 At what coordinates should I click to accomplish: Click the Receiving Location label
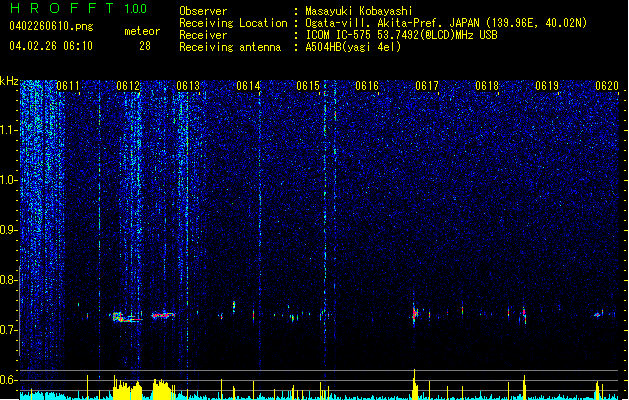pos(233,23)
